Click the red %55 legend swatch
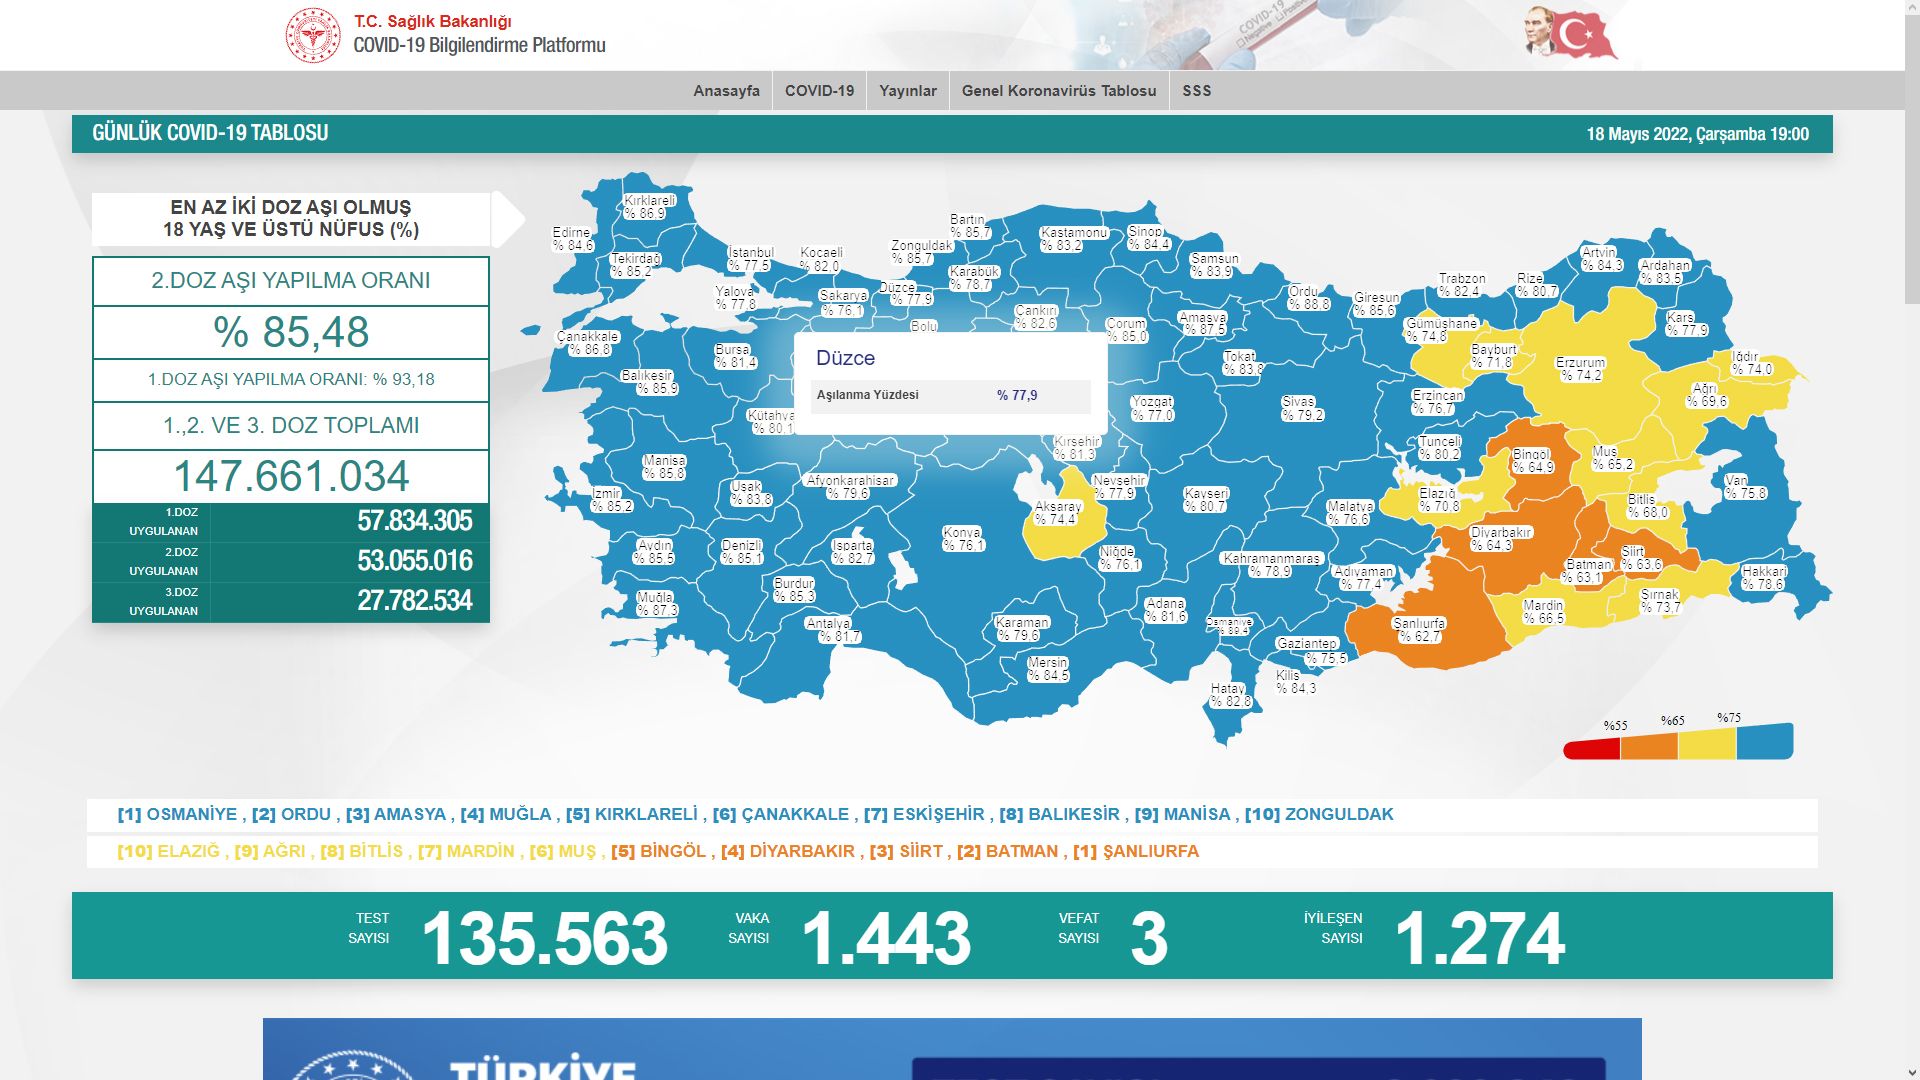Viewport: 1920px width, 1080px height. (x=1592, y=749)
